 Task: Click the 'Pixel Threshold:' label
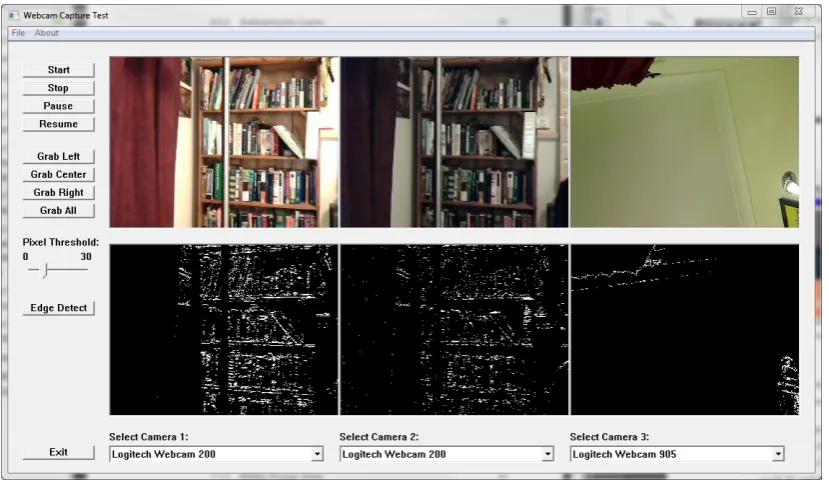61,242
